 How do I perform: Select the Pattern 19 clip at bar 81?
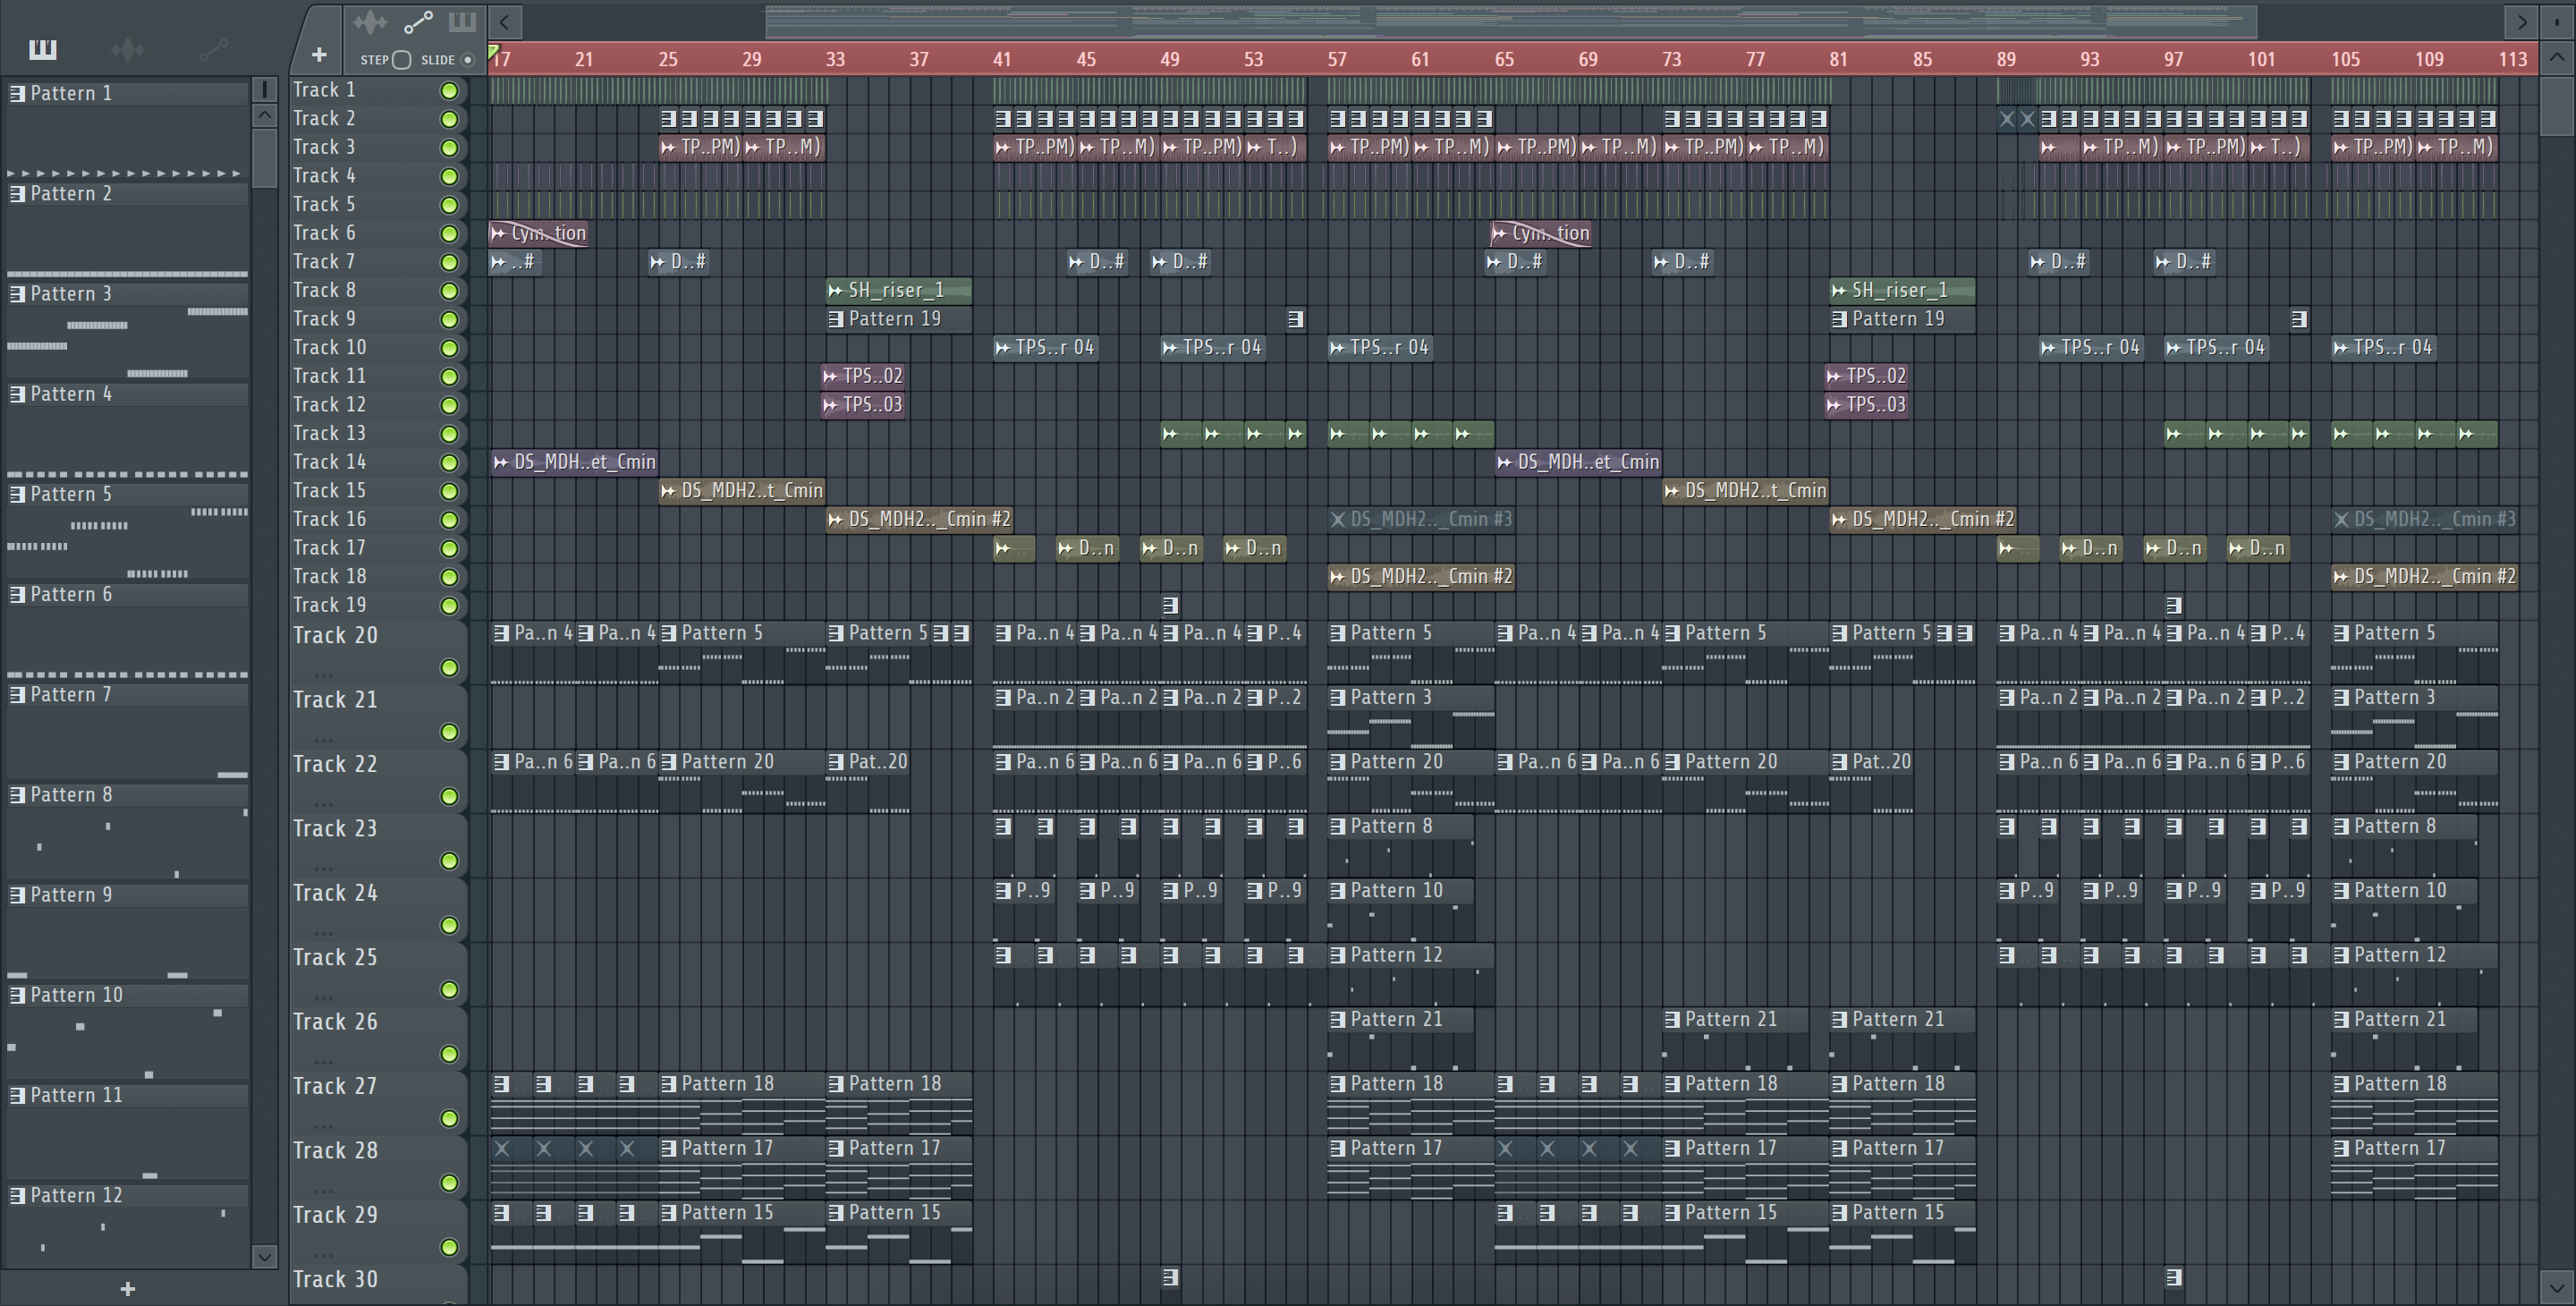(1902, 319)
